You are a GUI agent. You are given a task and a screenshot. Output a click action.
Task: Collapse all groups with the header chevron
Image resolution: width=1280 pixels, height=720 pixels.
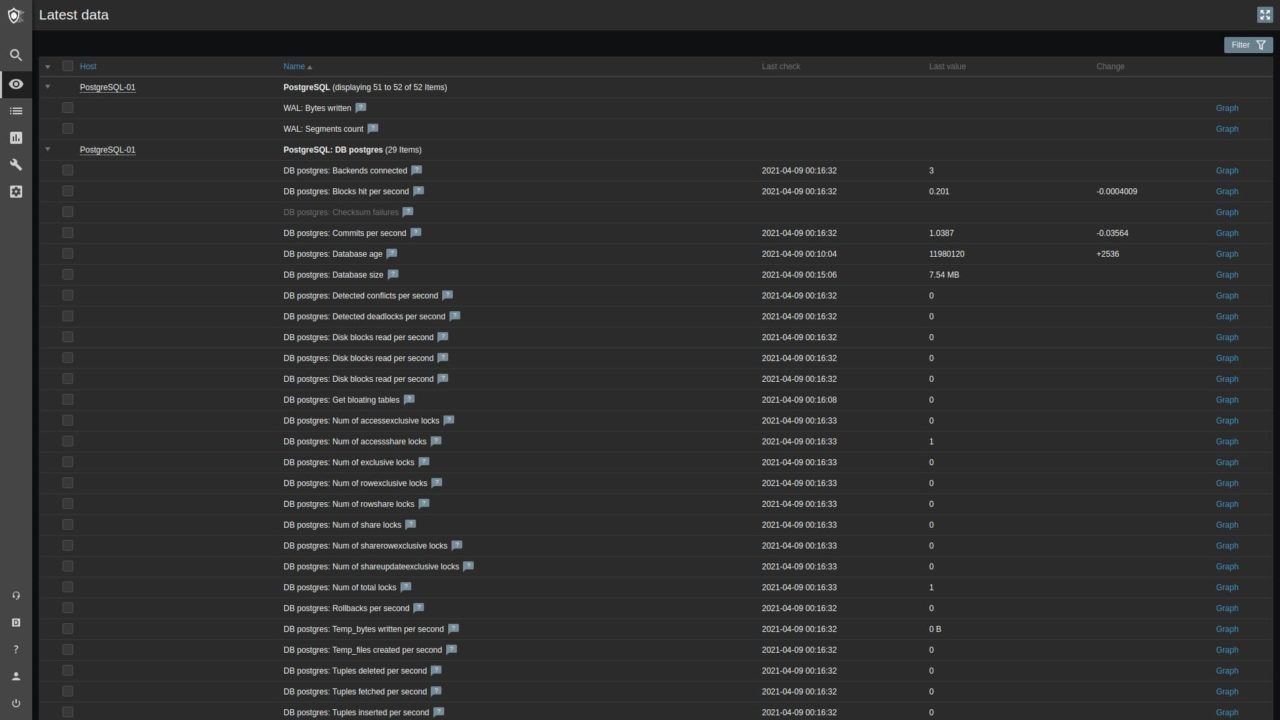tap(47, 66)
